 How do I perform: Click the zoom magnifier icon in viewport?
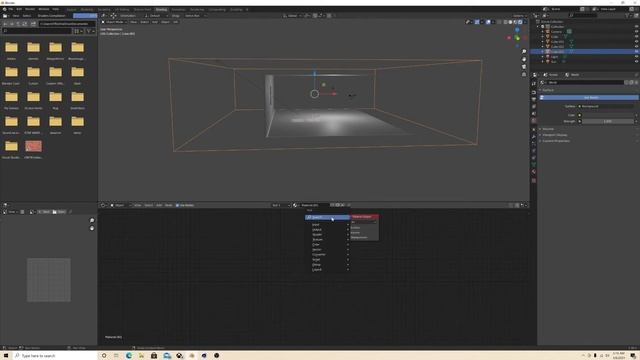[524, 51]
